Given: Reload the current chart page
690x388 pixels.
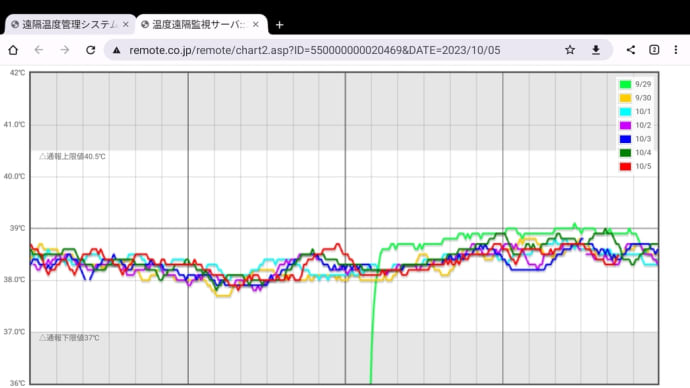Looking at the screenshot, I should tap(91, 50).
